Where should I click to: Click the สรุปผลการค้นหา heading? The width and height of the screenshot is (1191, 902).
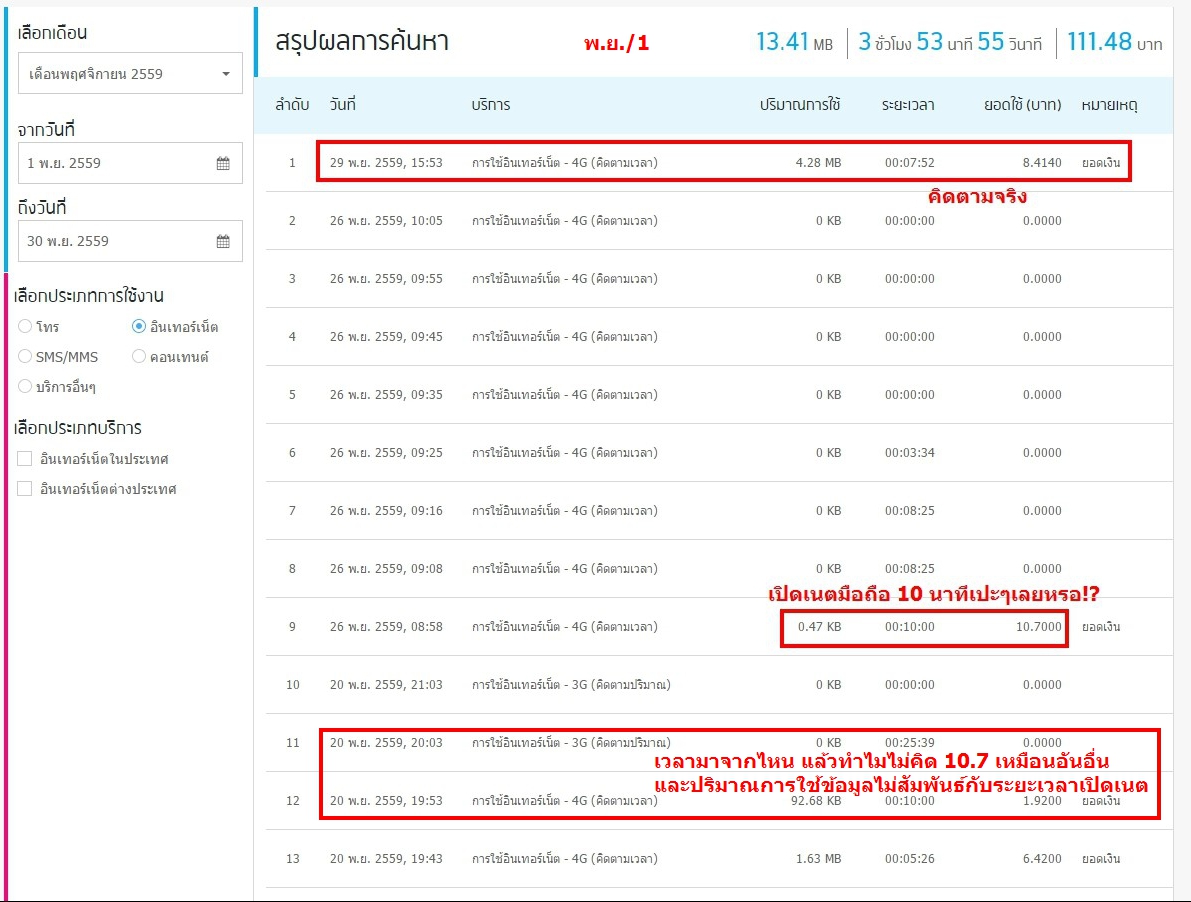(362, 40)
